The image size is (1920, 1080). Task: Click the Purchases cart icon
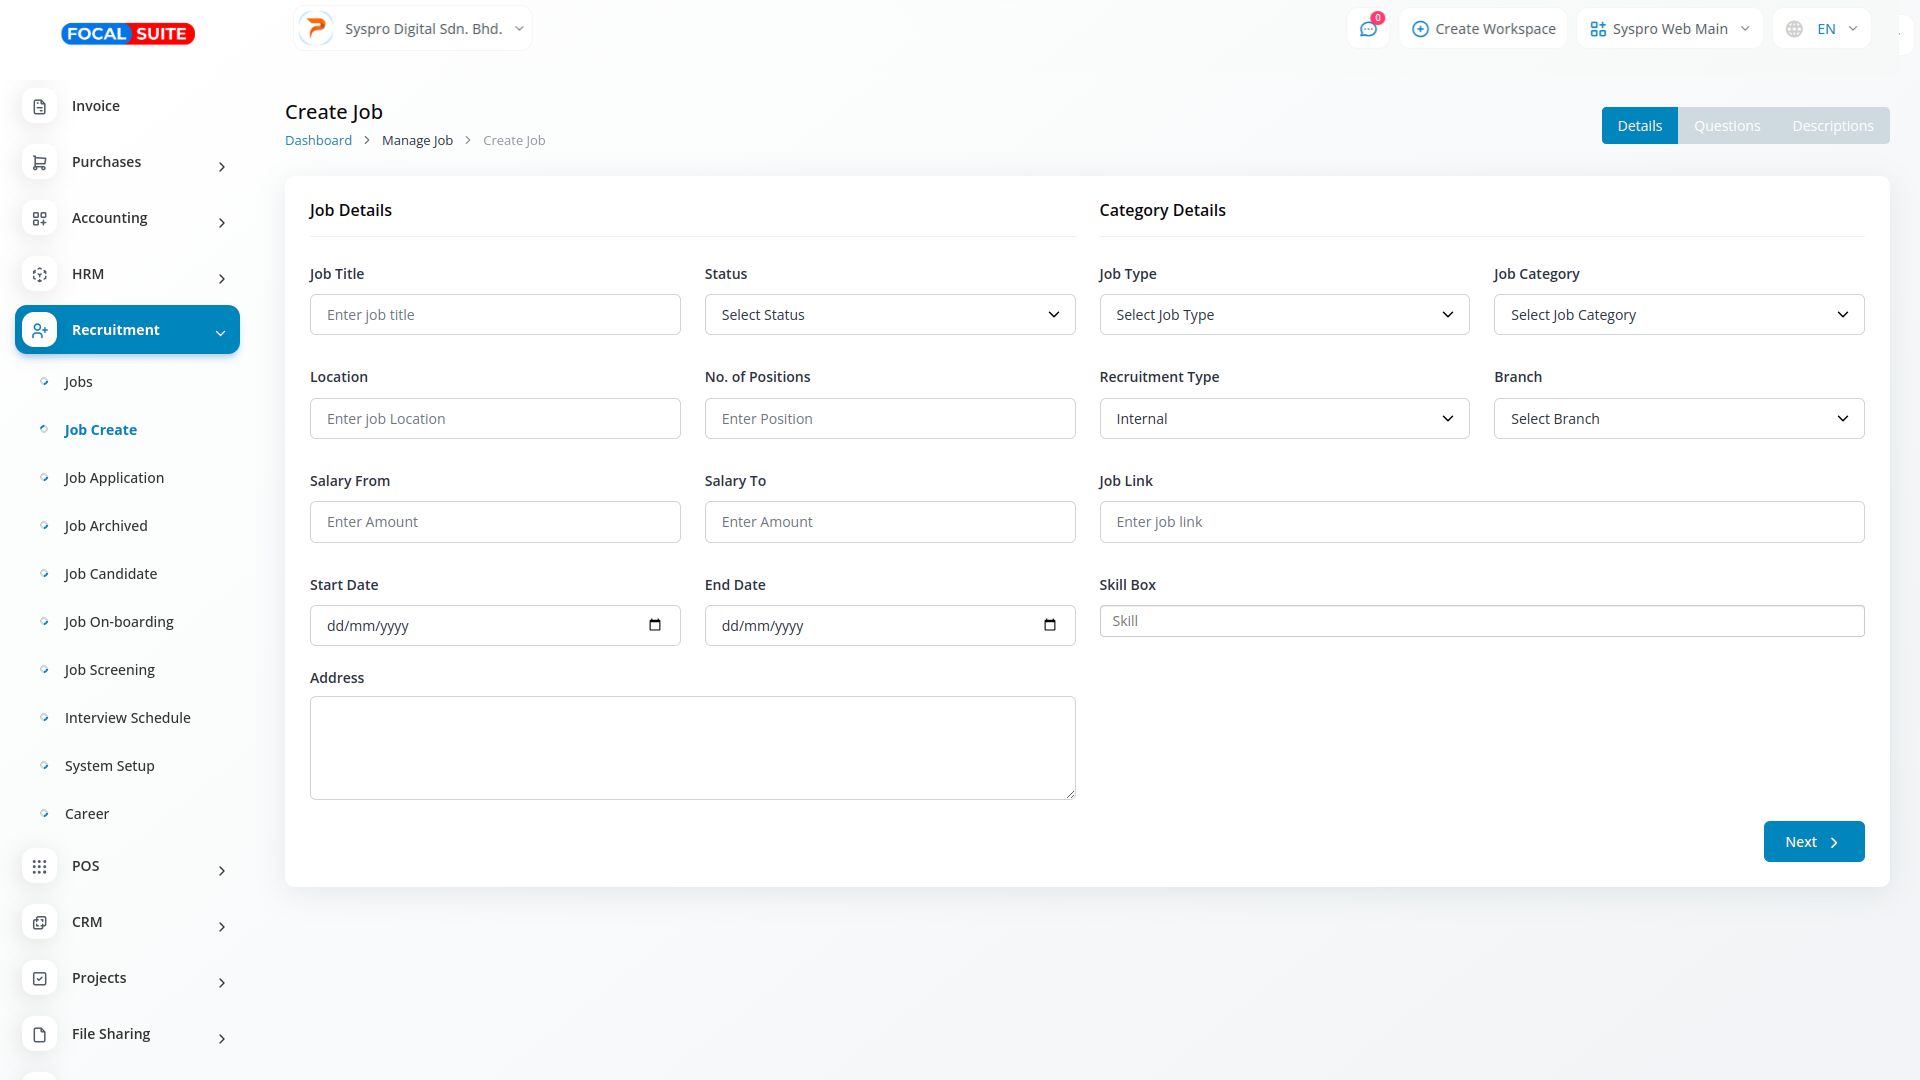(40, 162)
